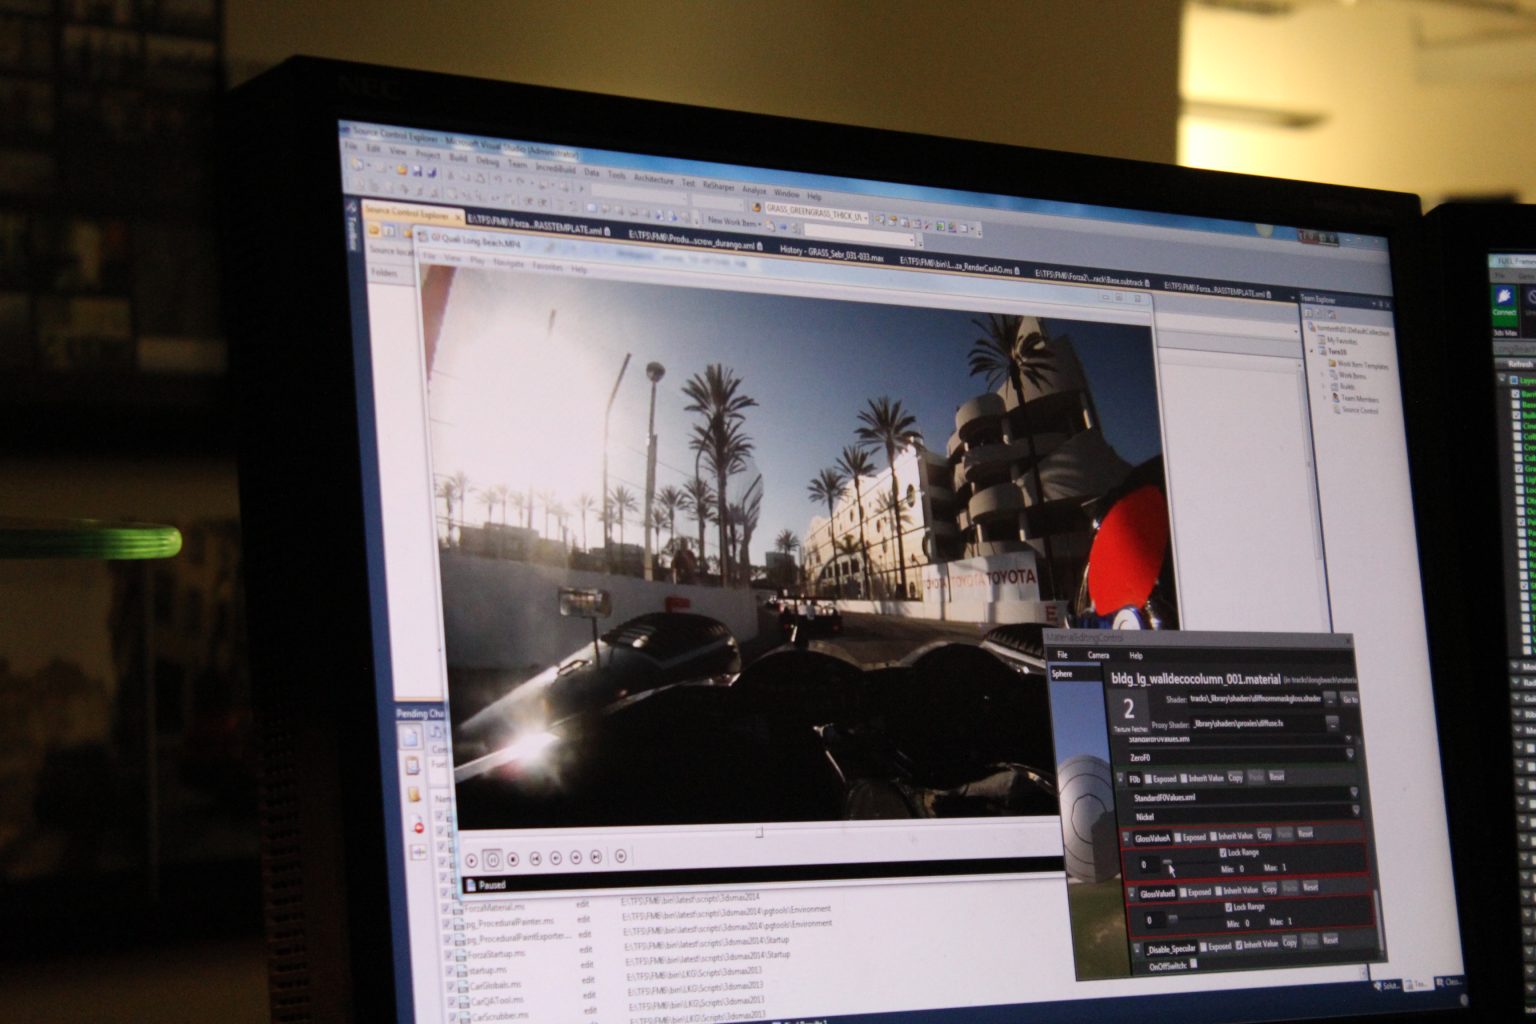
Task: Select the Save icon in Visual Studio toolbar
Action: (x=417, y=173)
